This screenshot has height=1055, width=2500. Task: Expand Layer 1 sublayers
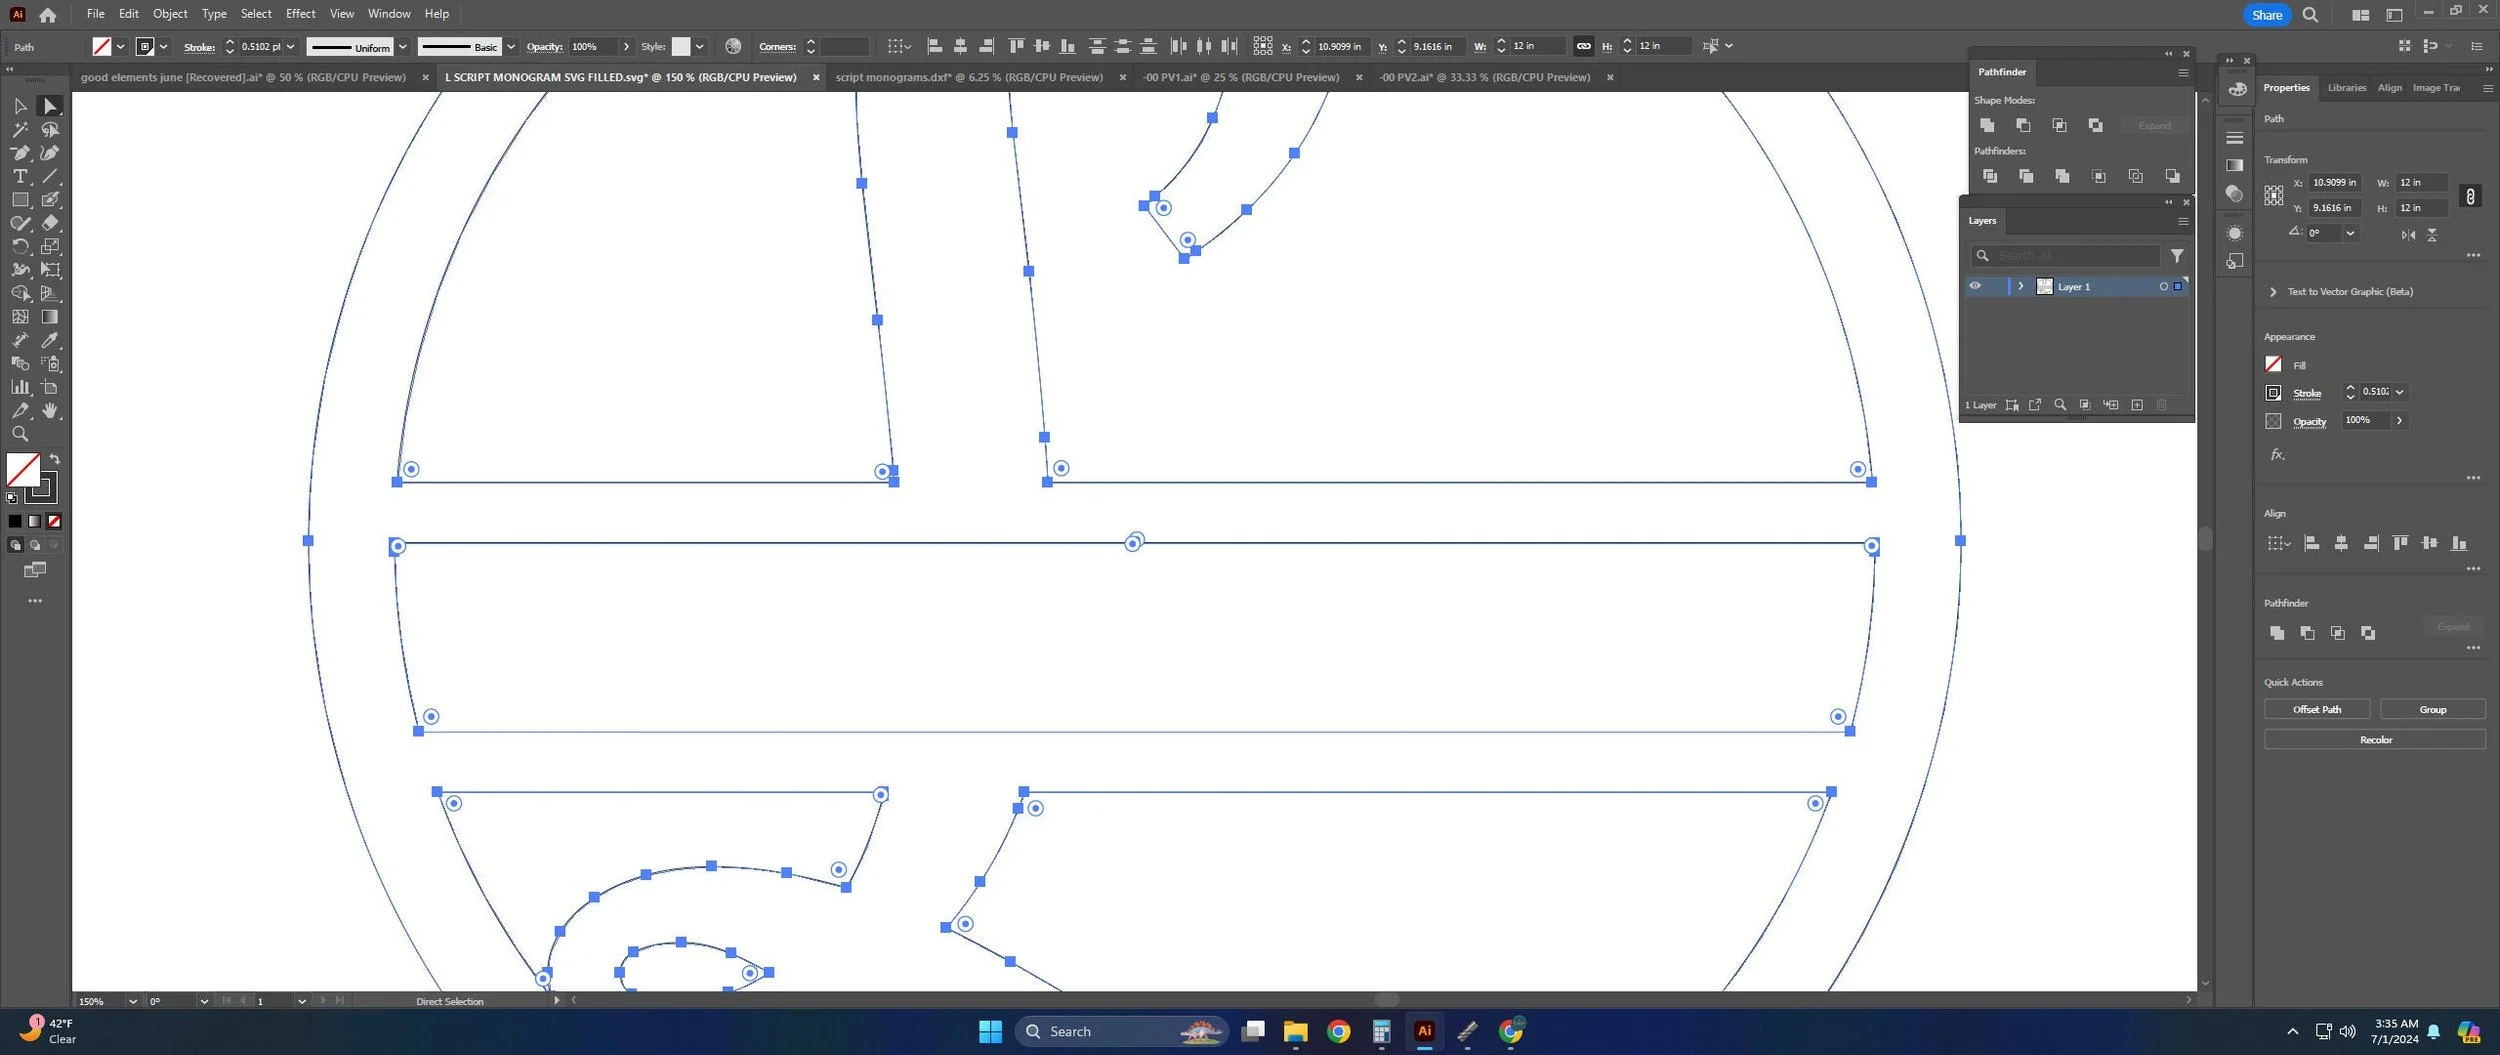(x=2020, y=286)
